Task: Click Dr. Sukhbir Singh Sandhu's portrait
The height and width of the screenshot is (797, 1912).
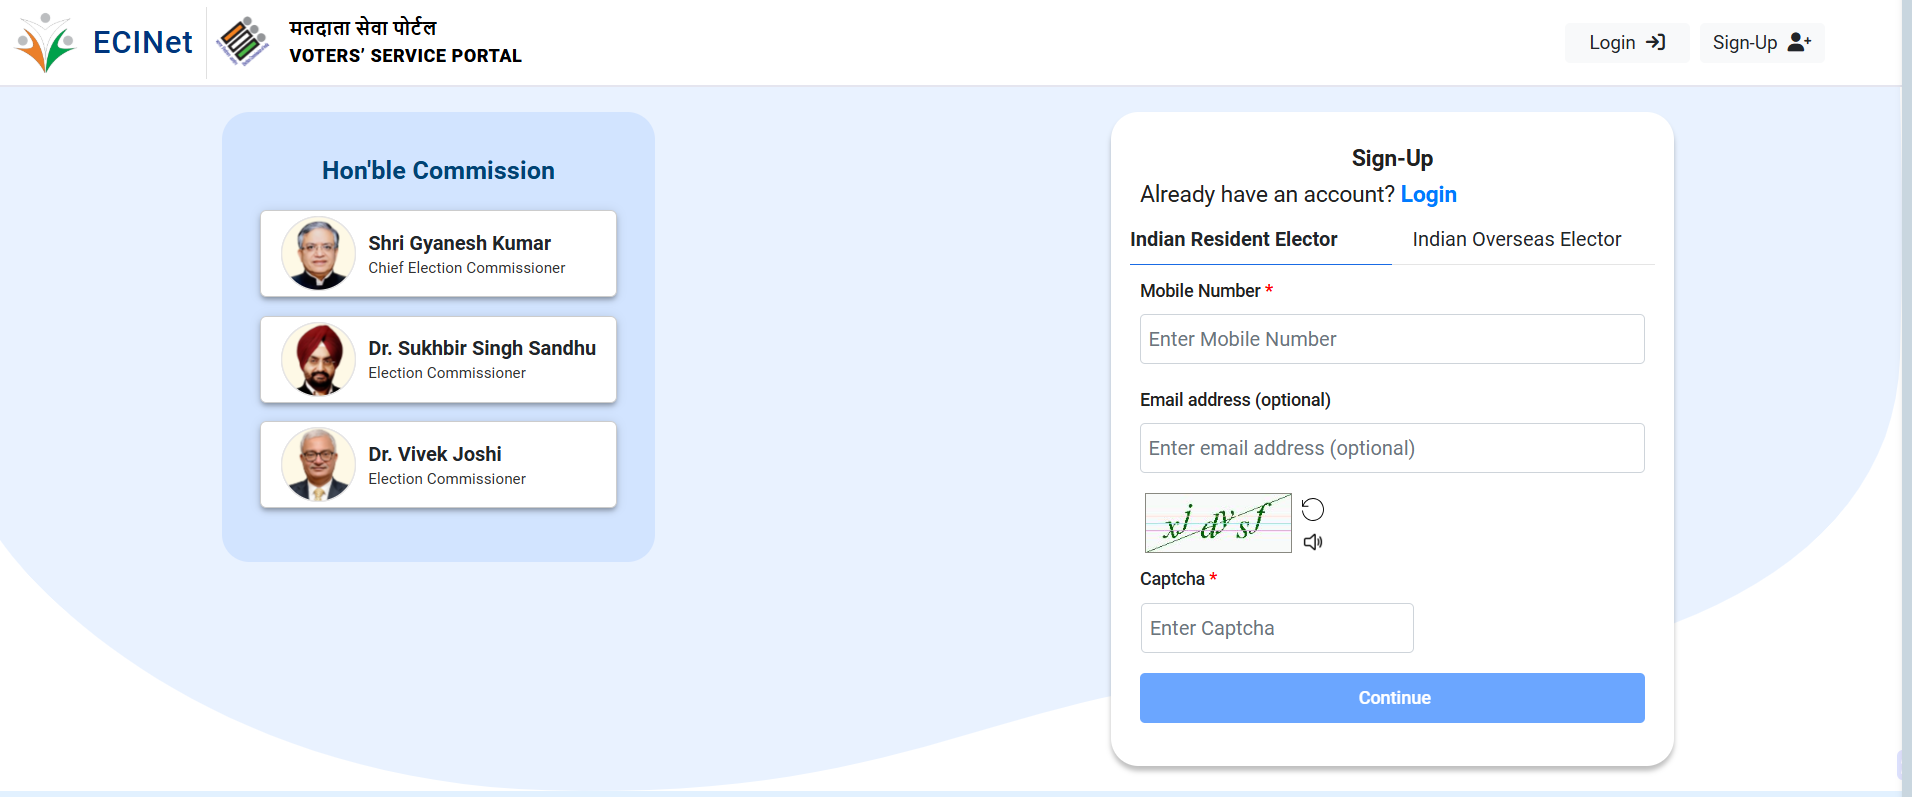Action: (318, 360)
